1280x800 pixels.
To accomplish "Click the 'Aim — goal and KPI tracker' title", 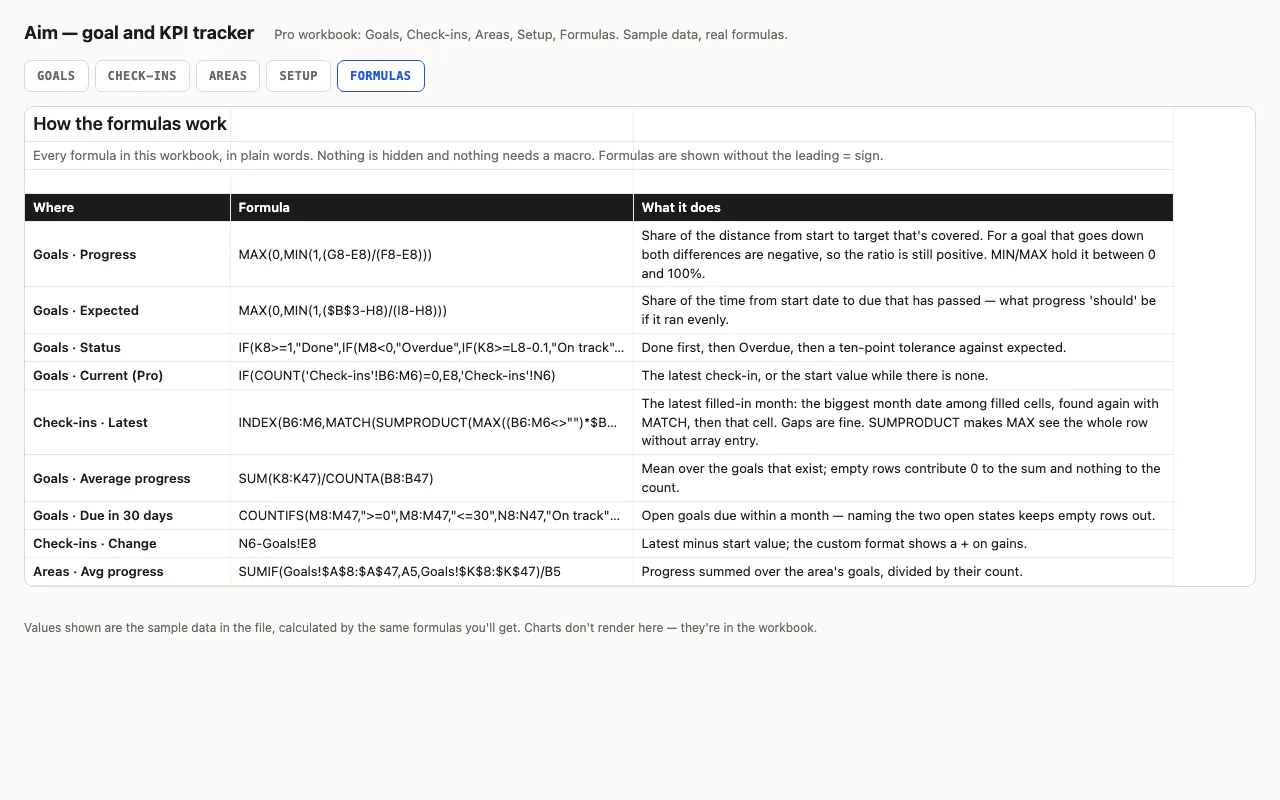I will click(139, 33).
